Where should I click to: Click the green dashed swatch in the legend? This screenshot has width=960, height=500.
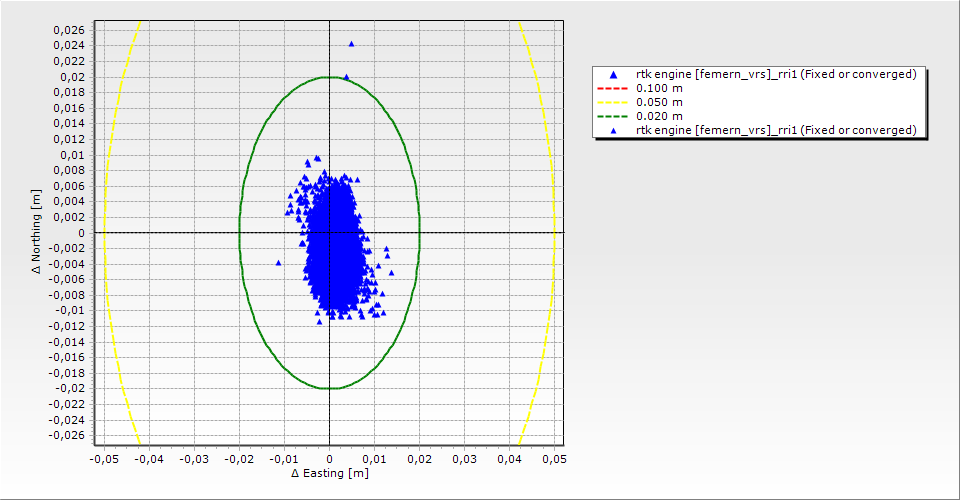click(x=614, y=116)
